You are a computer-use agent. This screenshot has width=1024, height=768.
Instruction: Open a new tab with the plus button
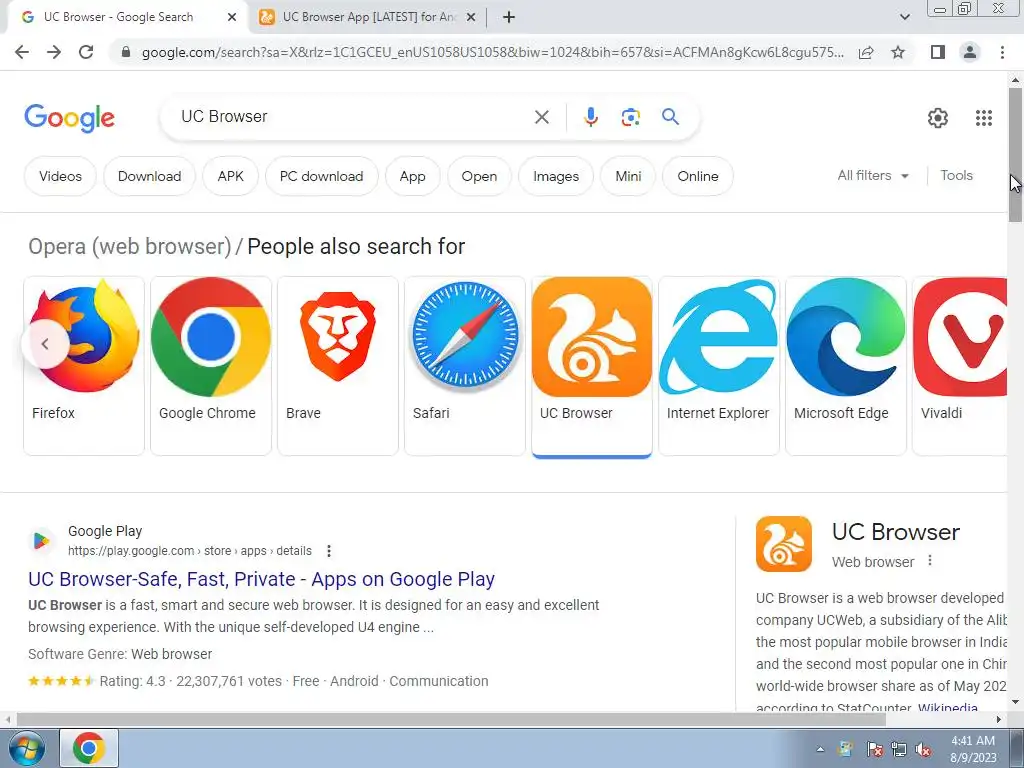(509, 17)
